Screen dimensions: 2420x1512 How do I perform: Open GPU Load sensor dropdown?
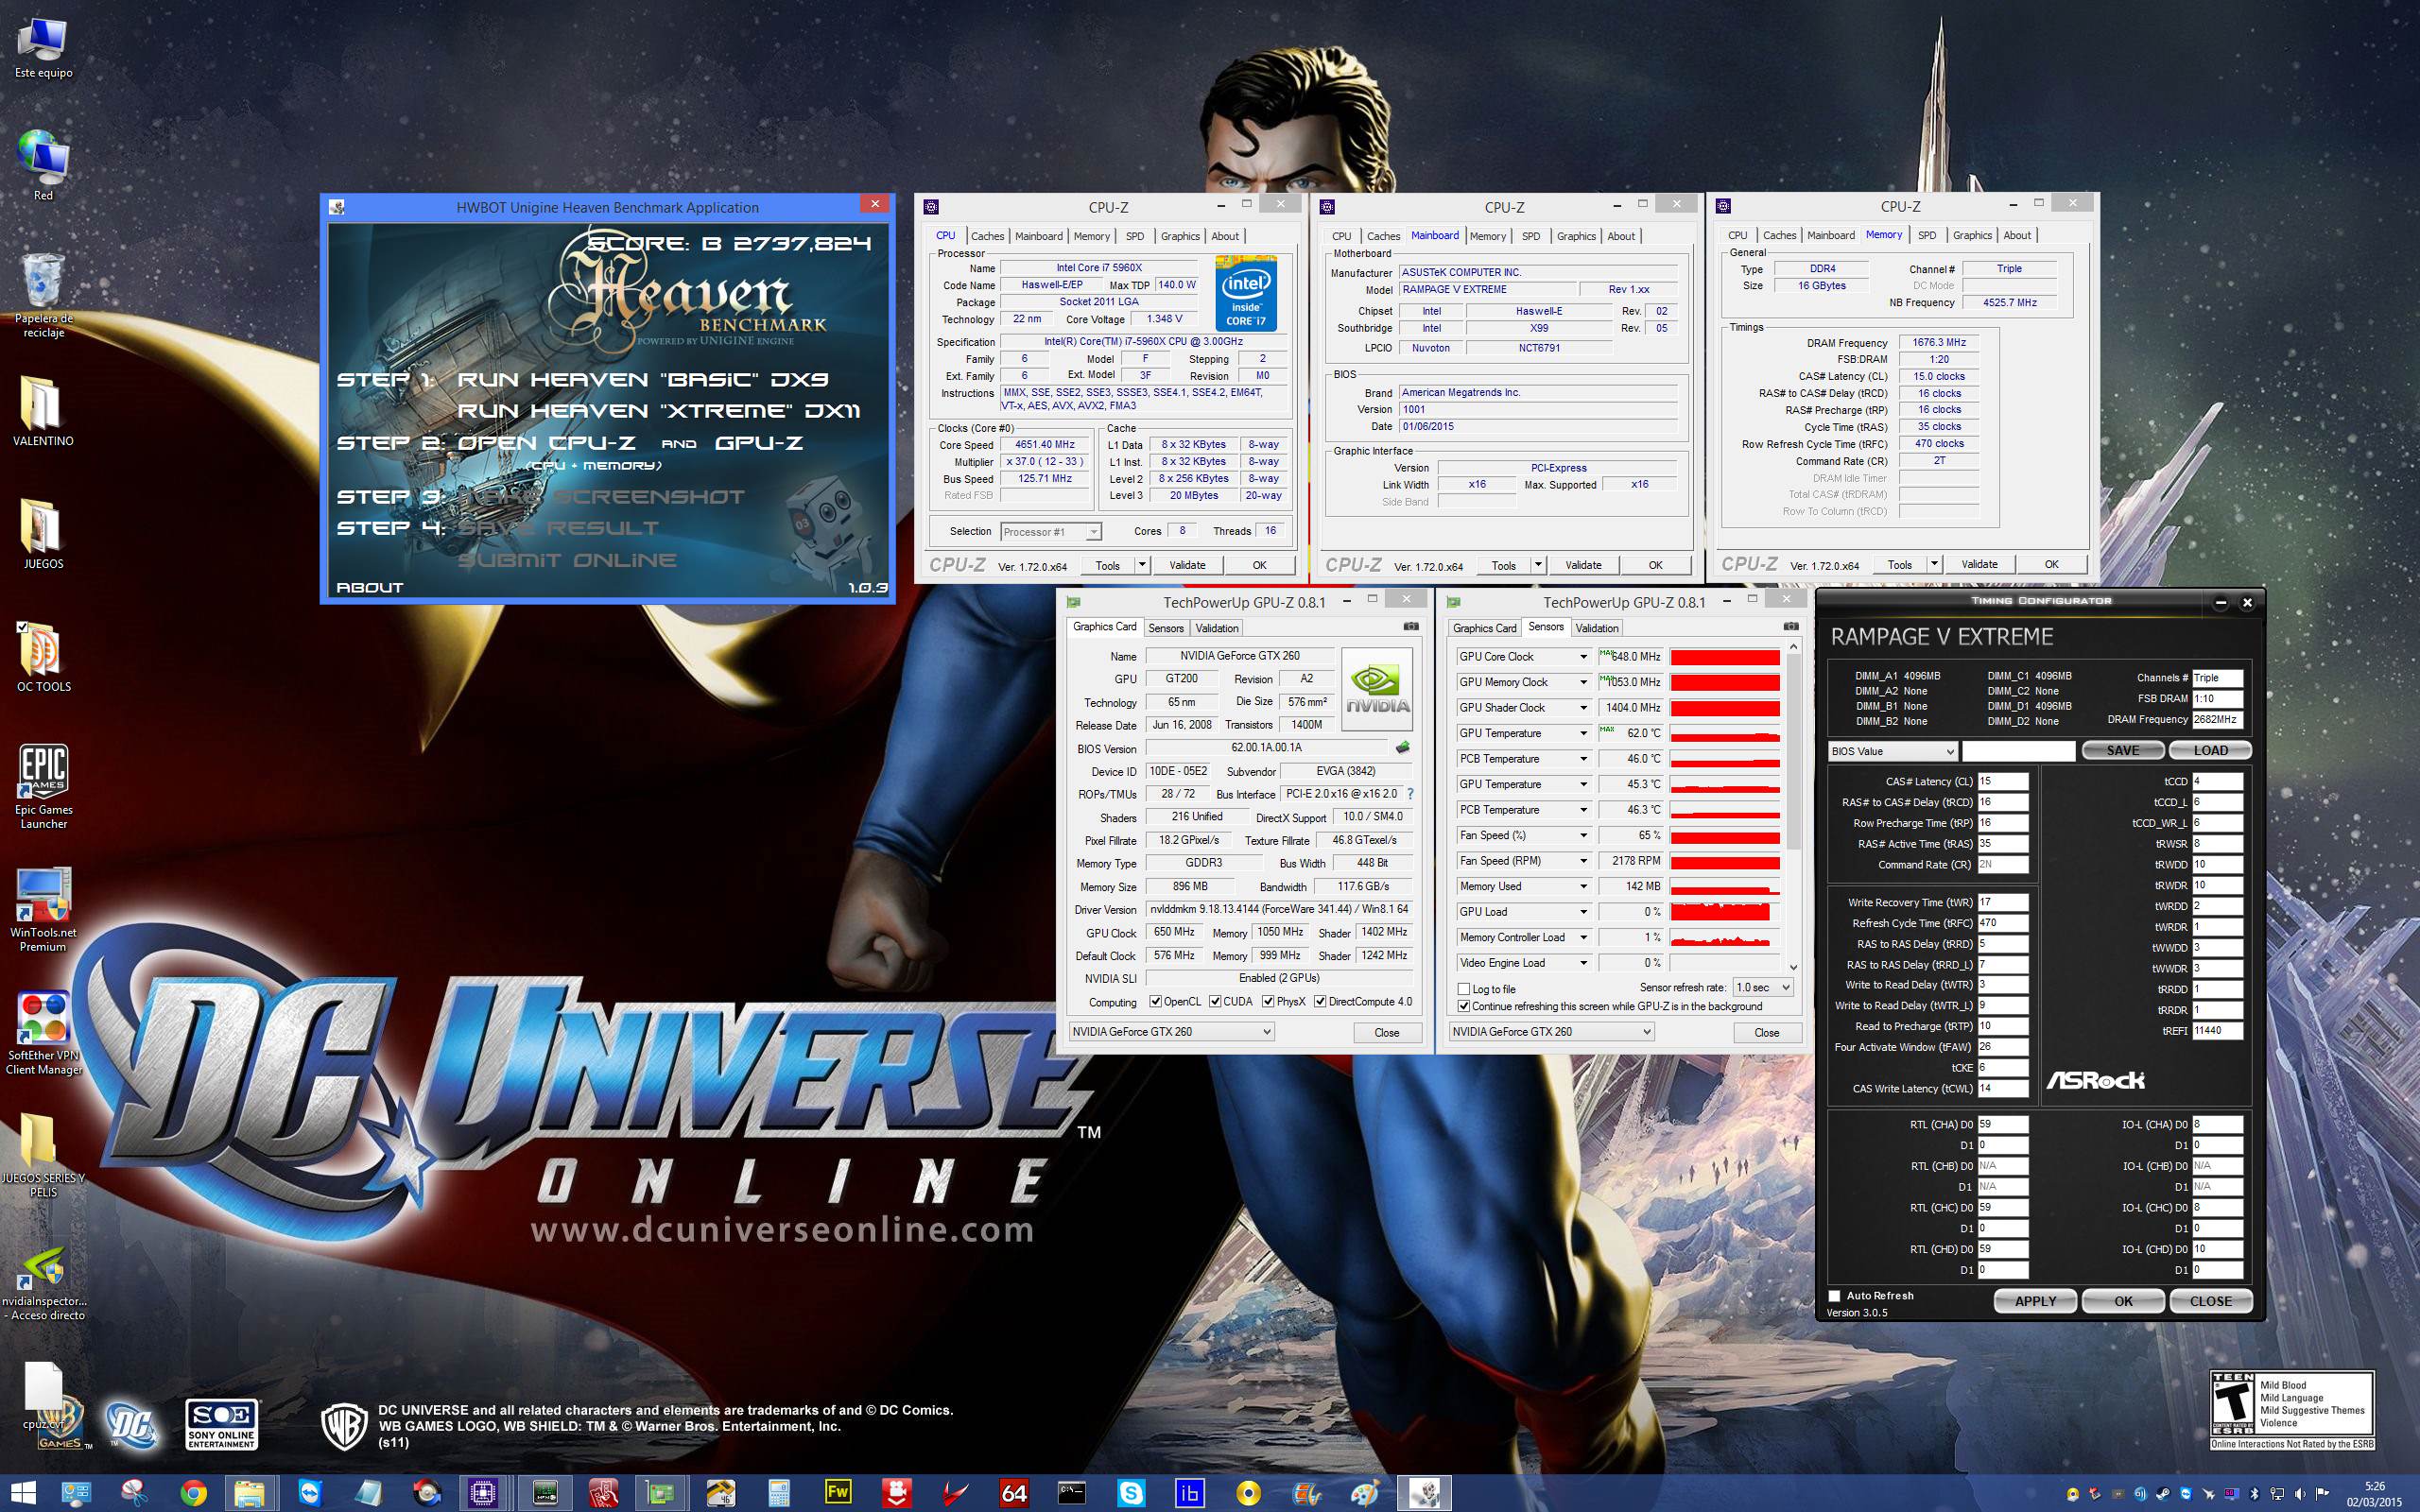point(1583,912)
